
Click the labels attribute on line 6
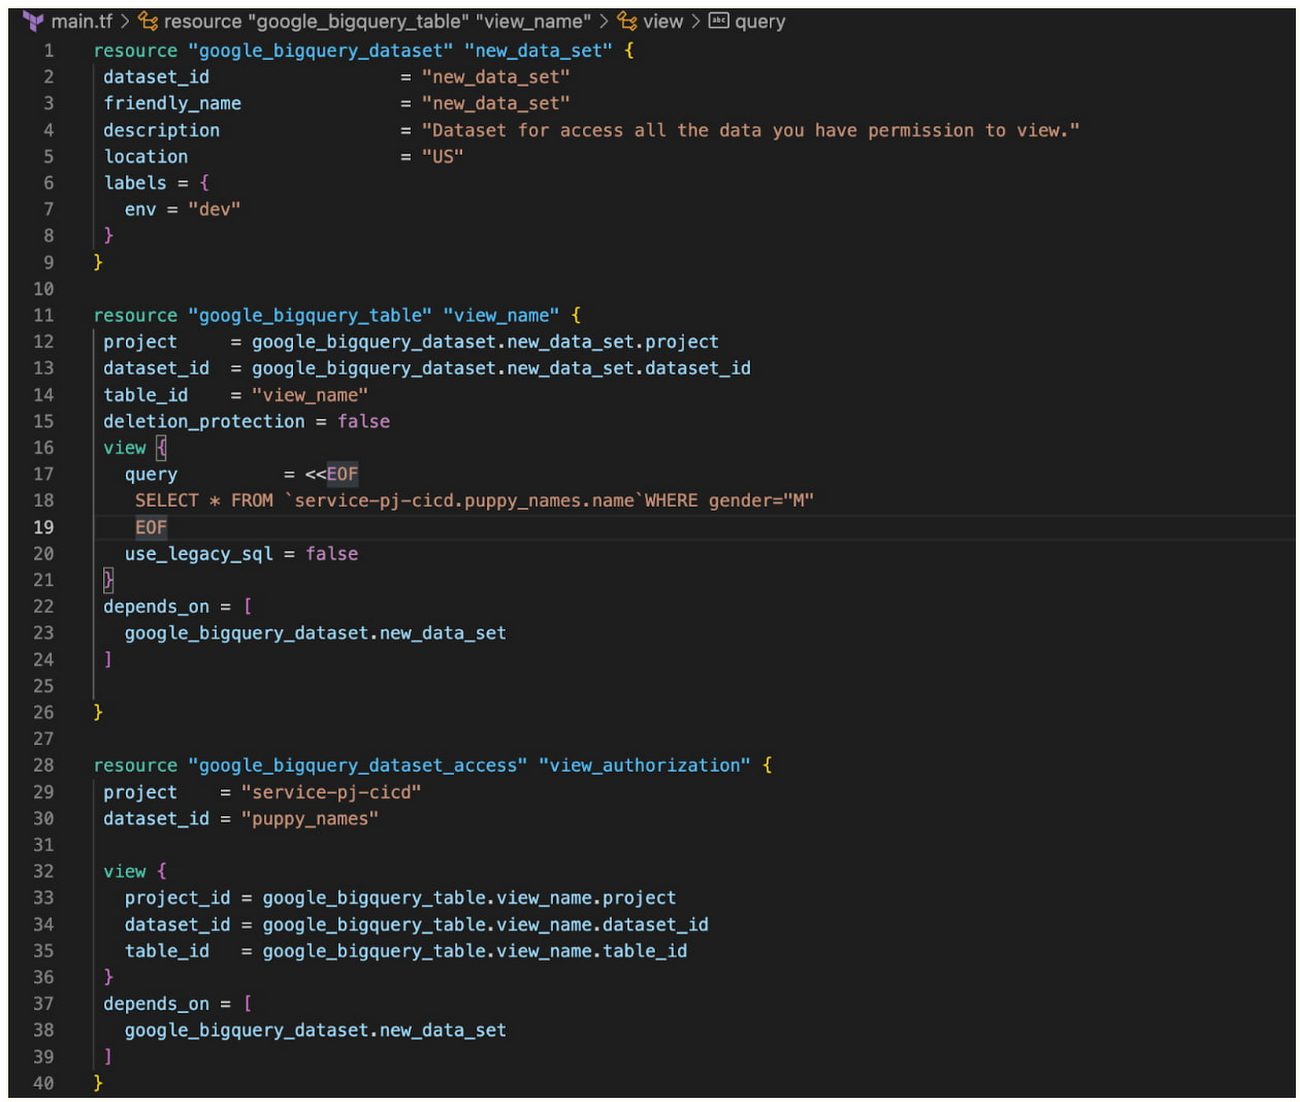[135, 183]
